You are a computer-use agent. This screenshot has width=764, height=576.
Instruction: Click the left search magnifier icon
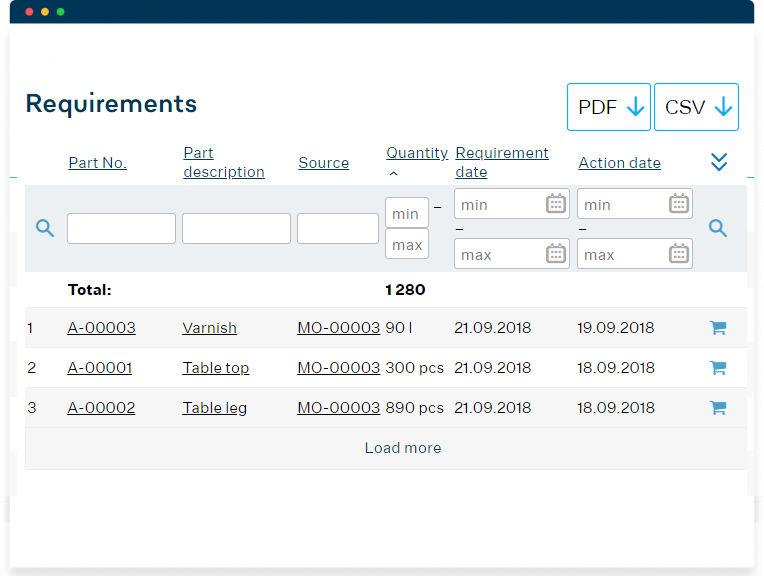(44, 228)
